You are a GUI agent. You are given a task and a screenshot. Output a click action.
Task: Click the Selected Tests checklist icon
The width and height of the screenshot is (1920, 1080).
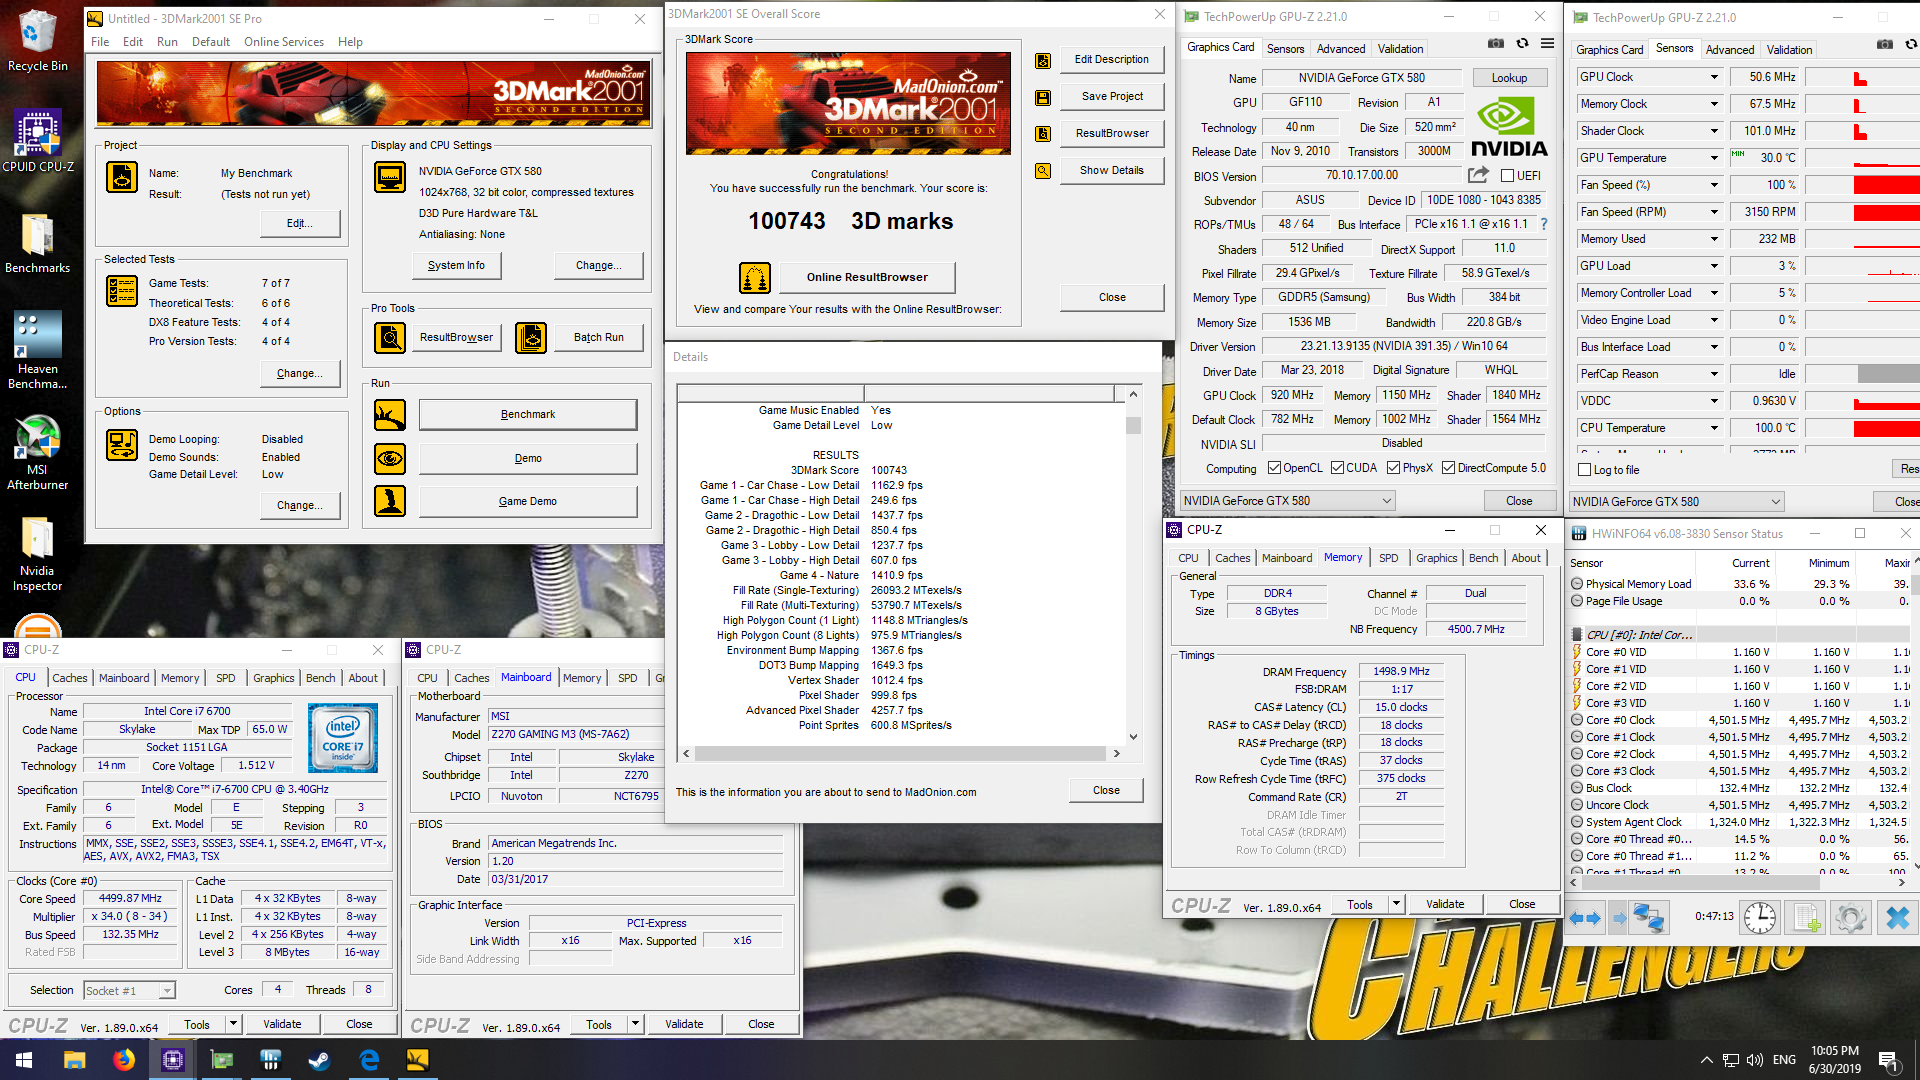coord(122,291)
